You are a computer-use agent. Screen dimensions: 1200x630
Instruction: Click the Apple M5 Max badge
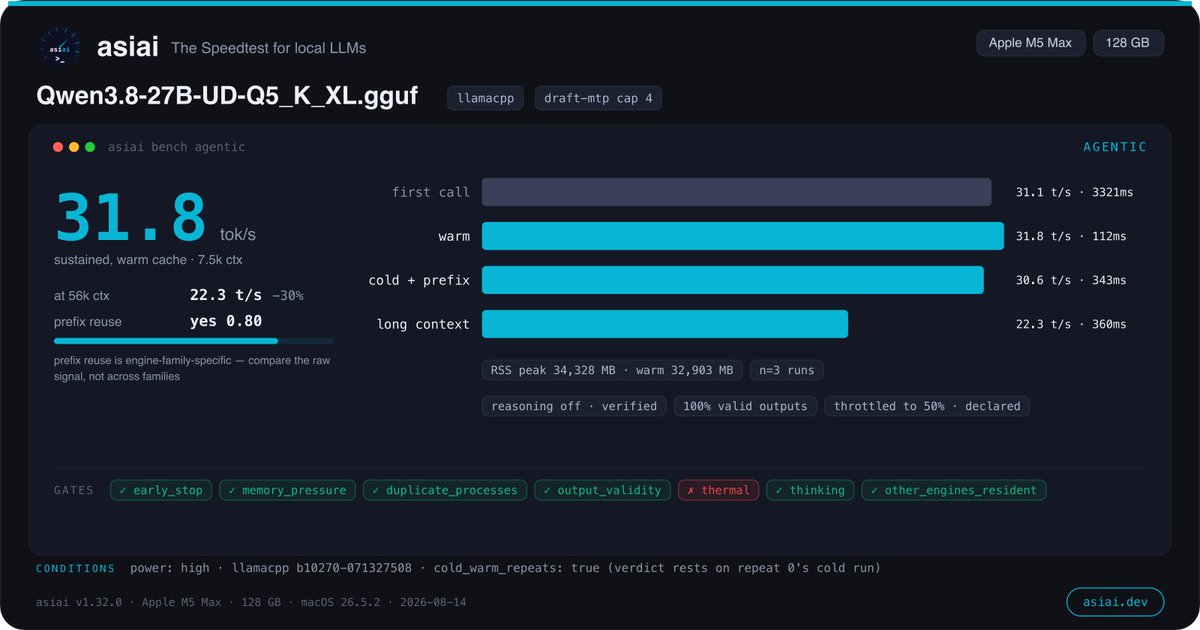(x=1030, y=43)
